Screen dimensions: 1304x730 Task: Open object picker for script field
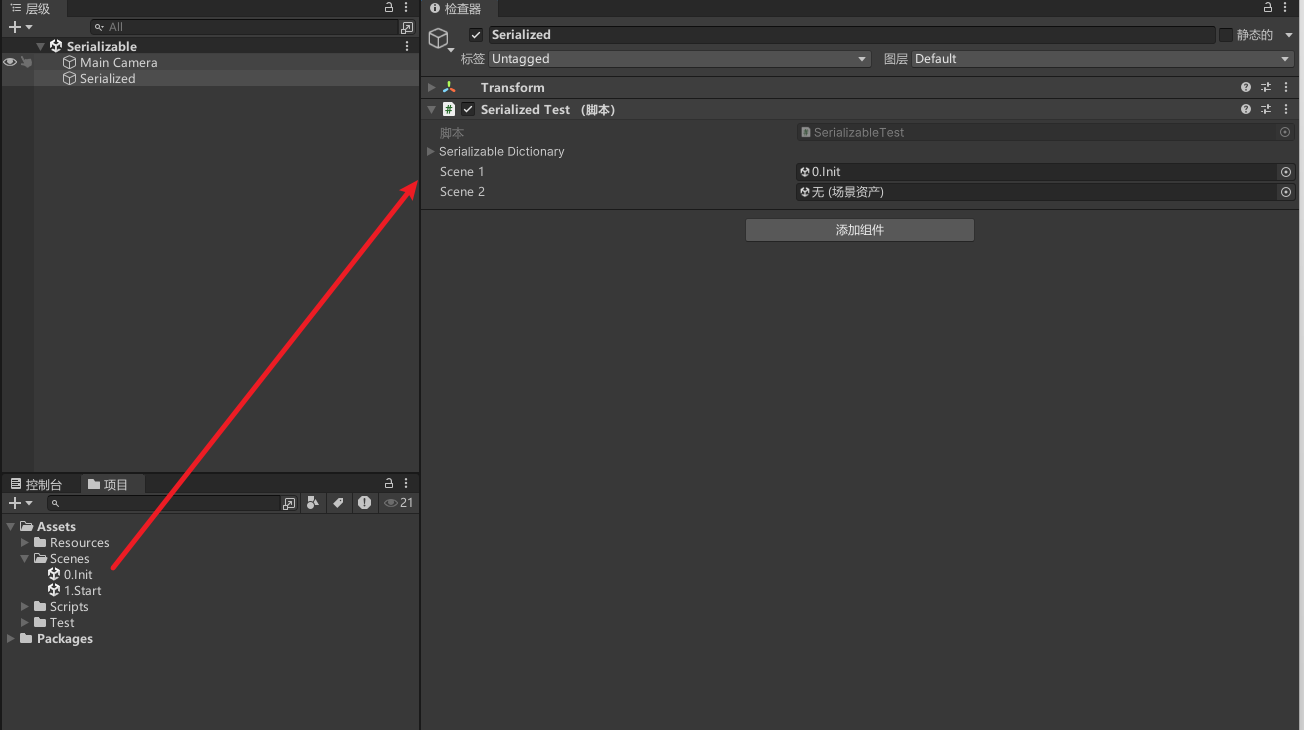(1286, 132)
